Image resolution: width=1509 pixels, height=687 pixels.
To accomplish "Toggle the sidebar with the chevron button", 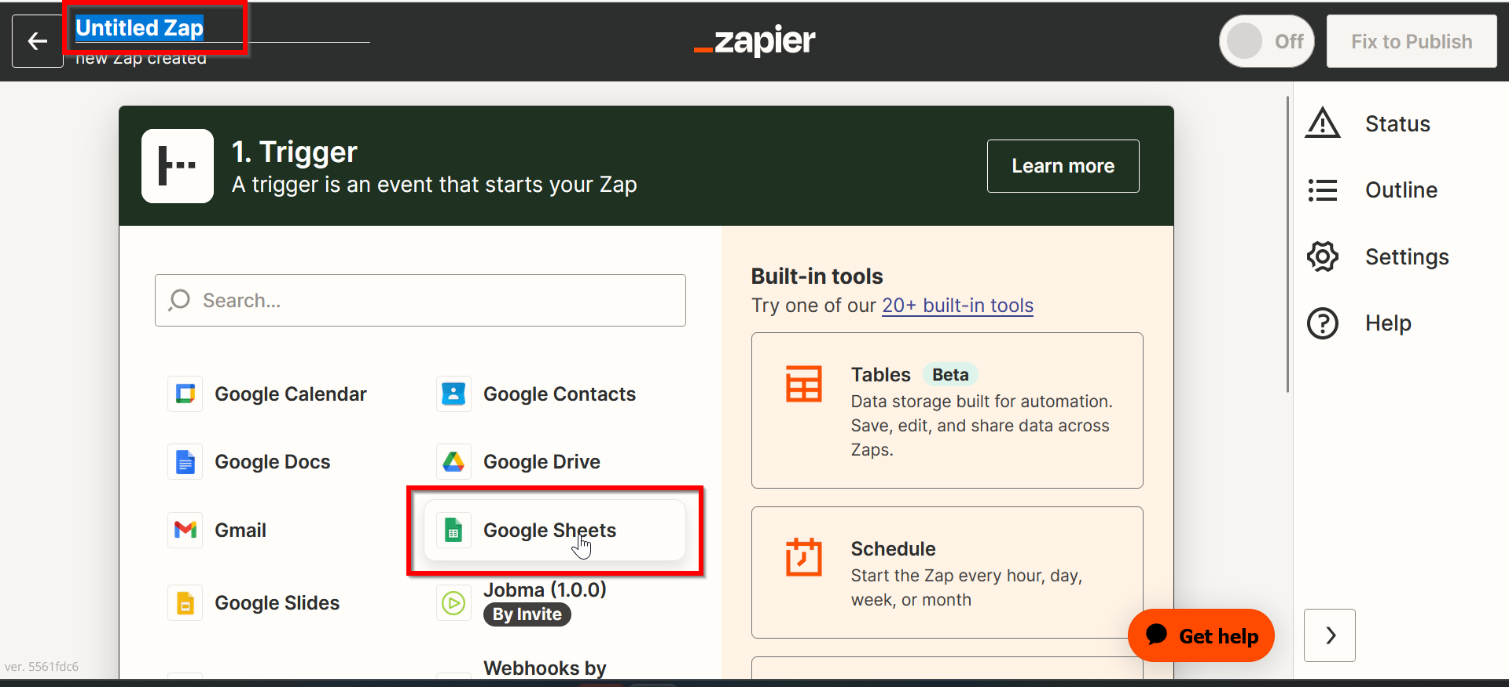I will tap(1330, 636).
